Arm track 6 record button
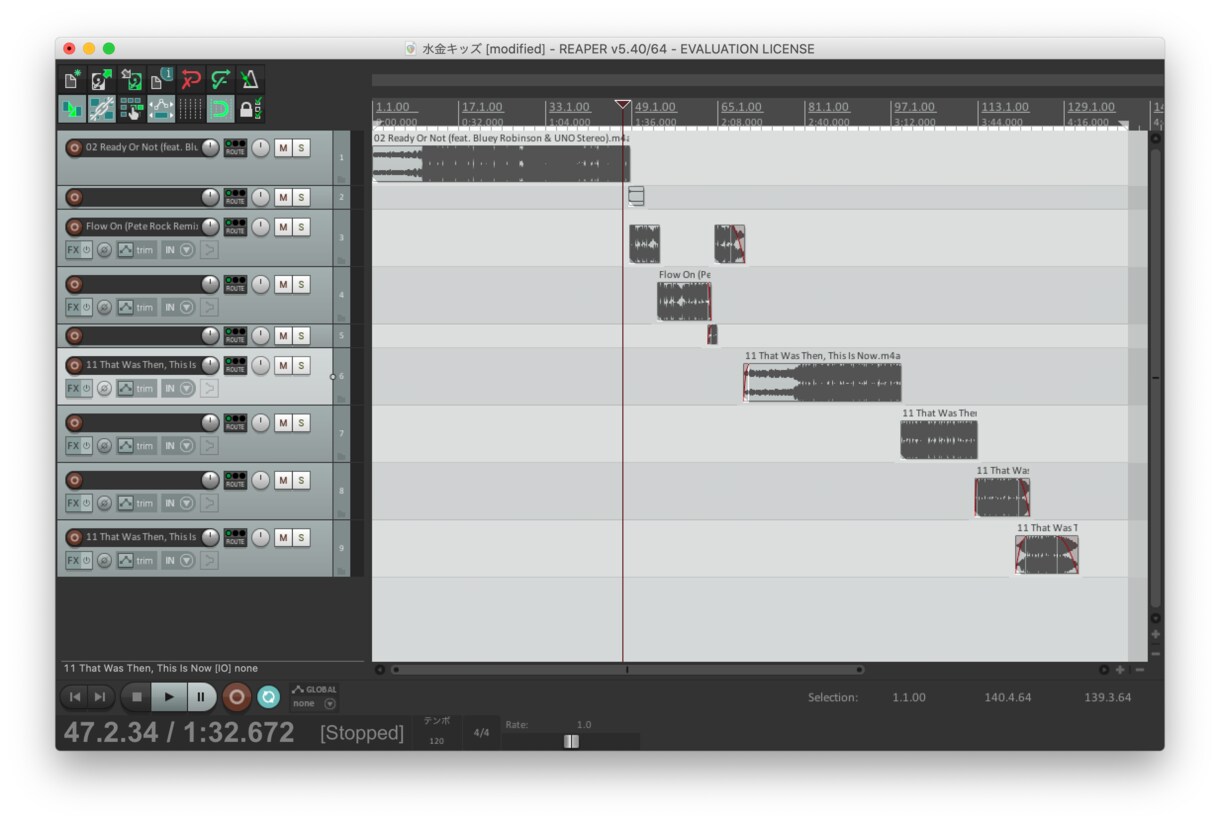The image size is (1220, 824). tap(74, 365)
